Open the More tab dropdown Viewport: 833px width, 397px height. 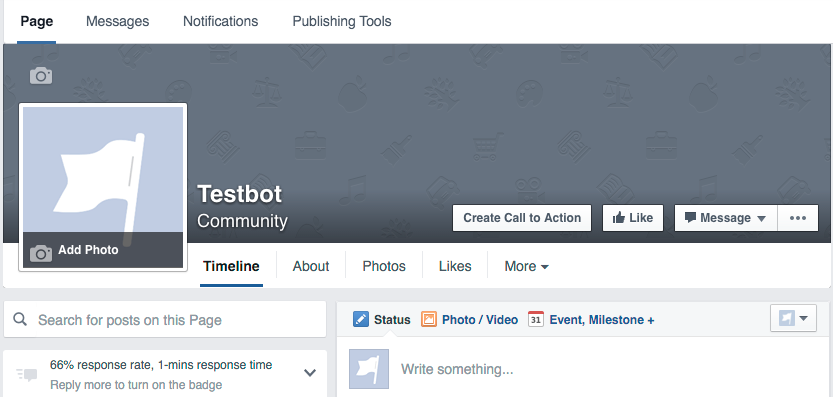coord(526,266)
